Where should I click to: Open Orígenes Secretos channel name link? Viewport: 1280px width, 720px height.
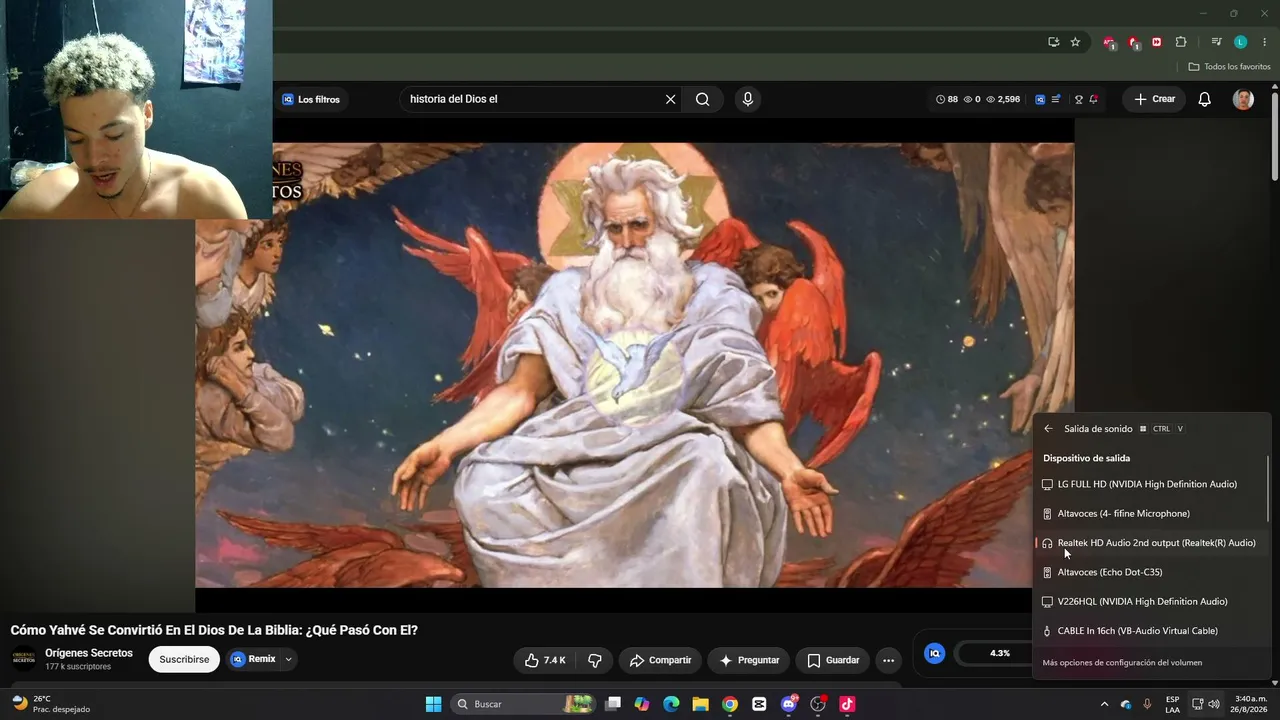[89, 653]
